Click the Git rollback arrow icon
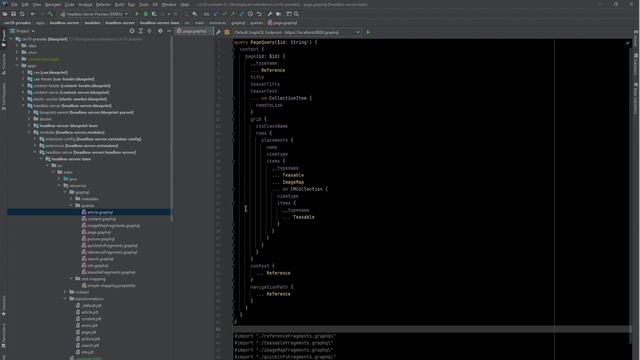Viewport: 640px width, 360px height. tap(259, 14)
